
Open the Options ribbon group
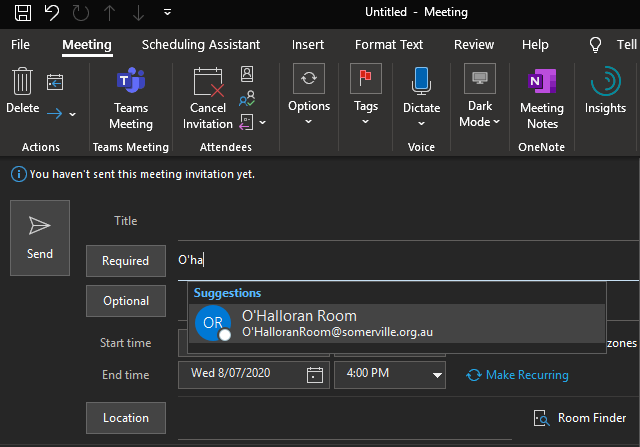[x=309, y=95]
